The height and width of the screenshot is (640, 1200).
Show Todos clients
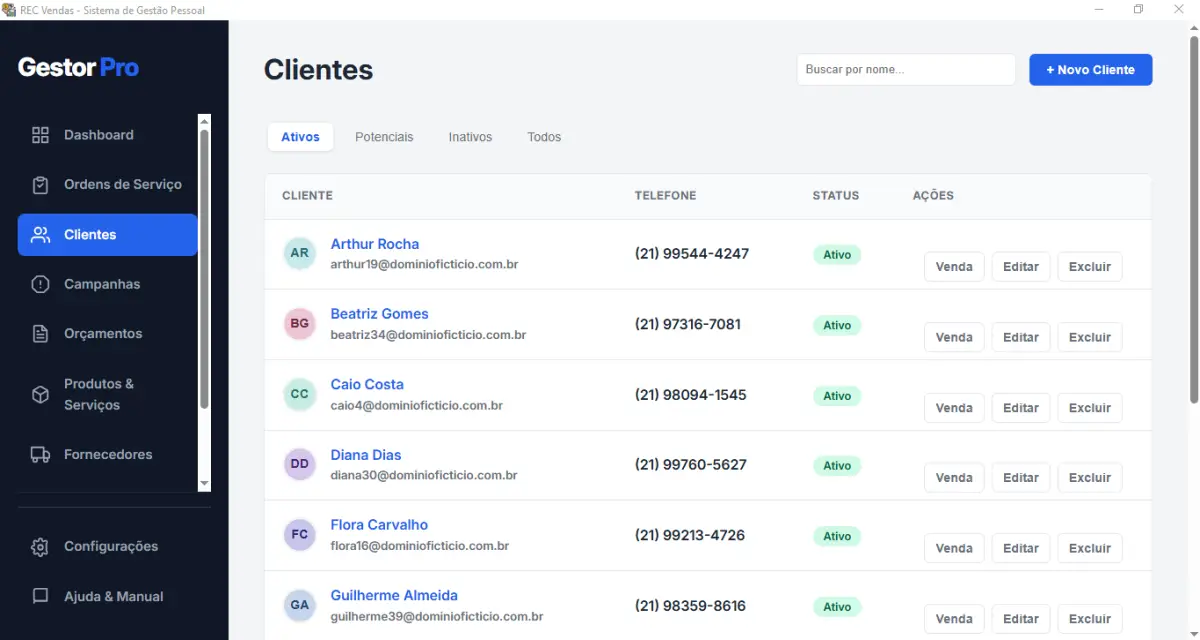pos(544,136)
